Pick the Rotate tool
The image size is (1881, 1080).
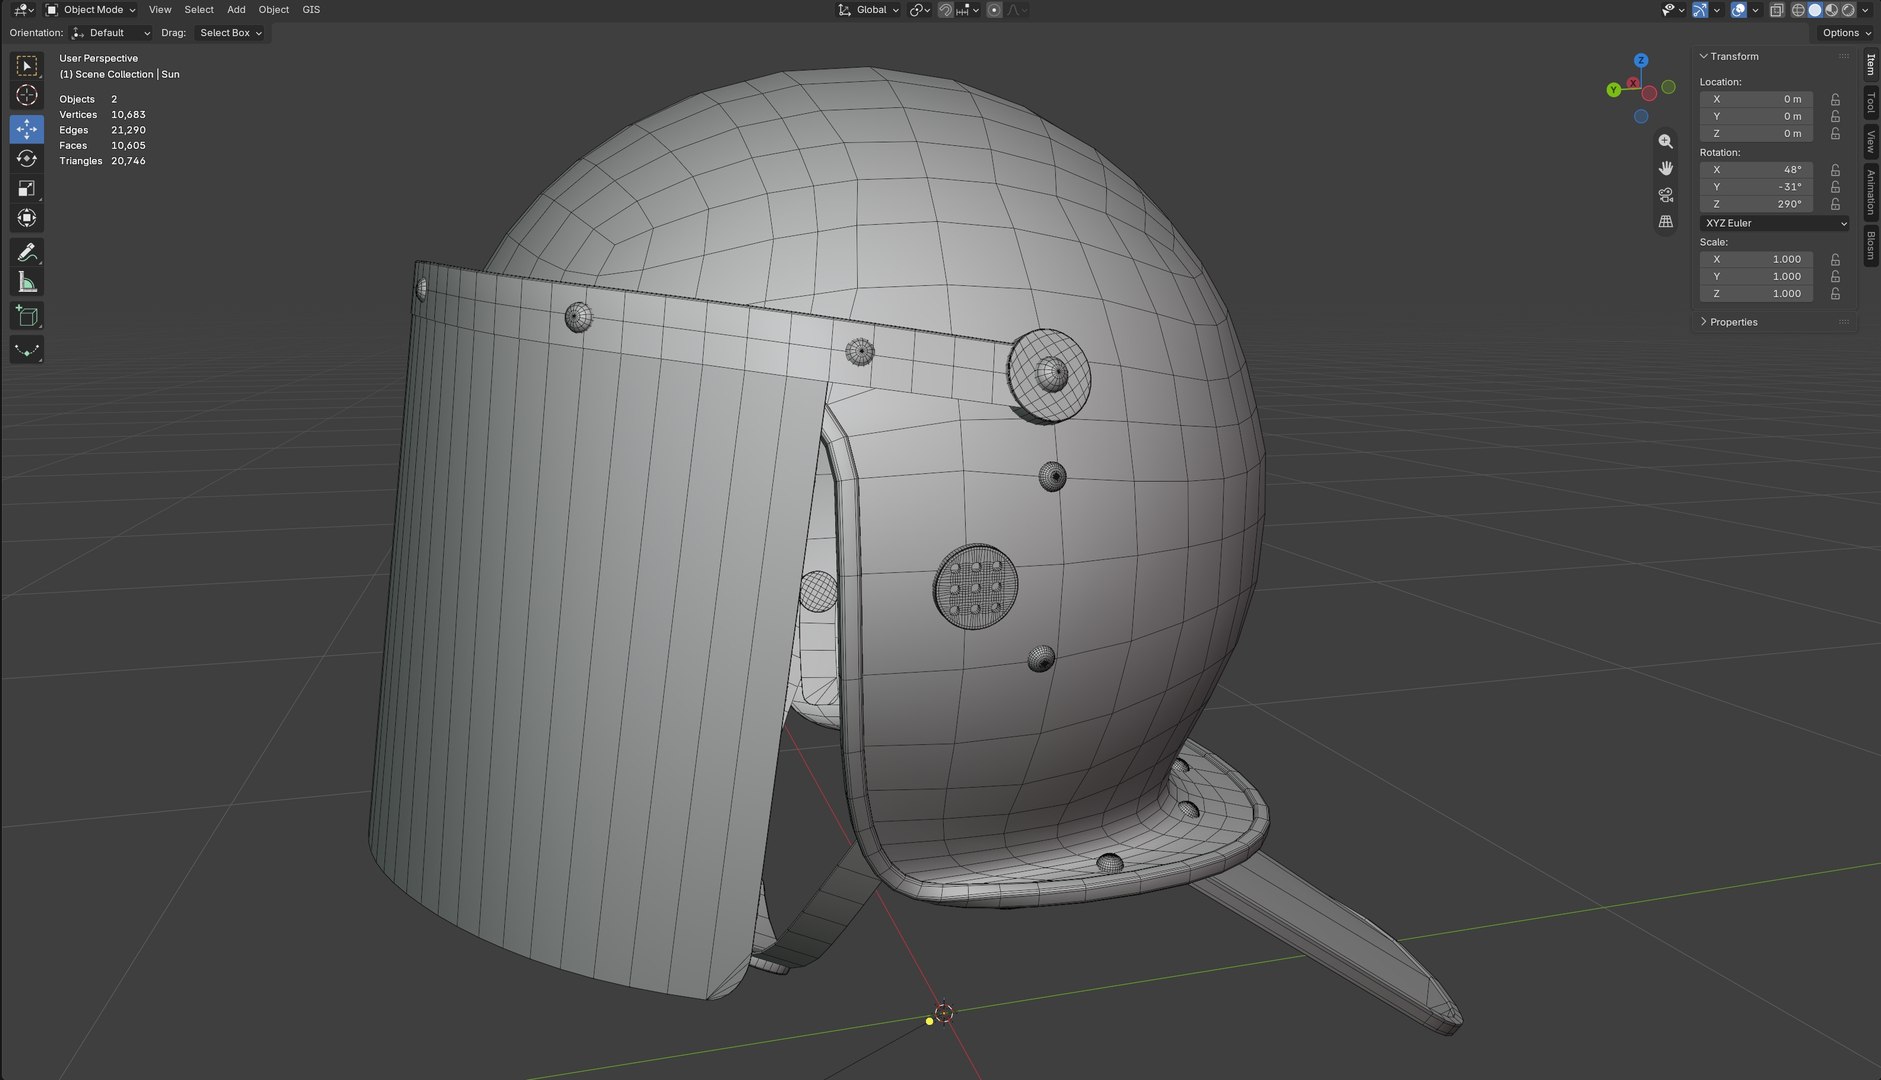coord(27,158)
